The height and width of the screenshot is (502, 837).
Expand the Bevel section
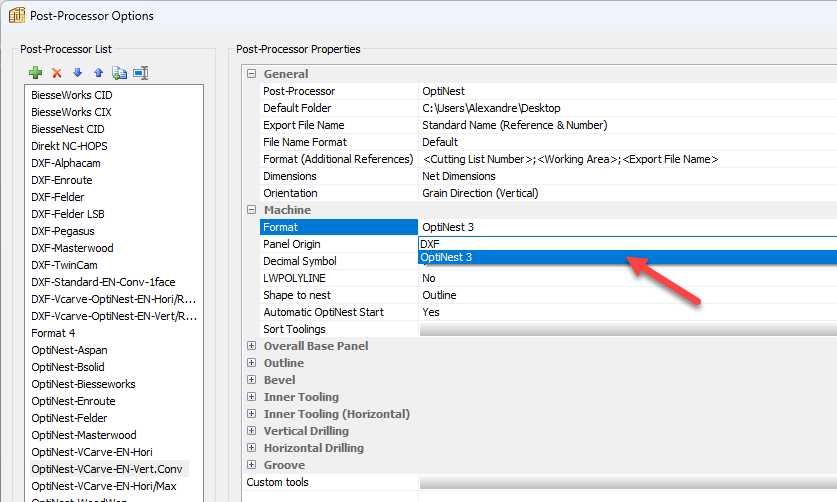click(x=251, y=380)
